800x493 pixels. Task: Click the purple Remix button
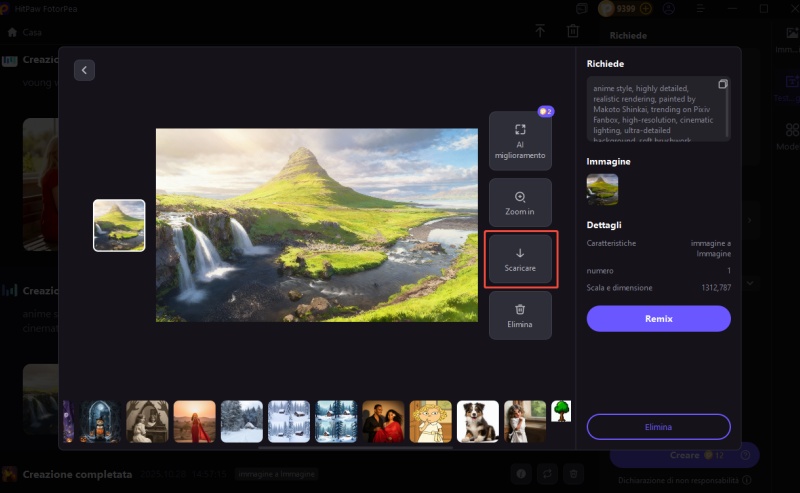[658, 318]
